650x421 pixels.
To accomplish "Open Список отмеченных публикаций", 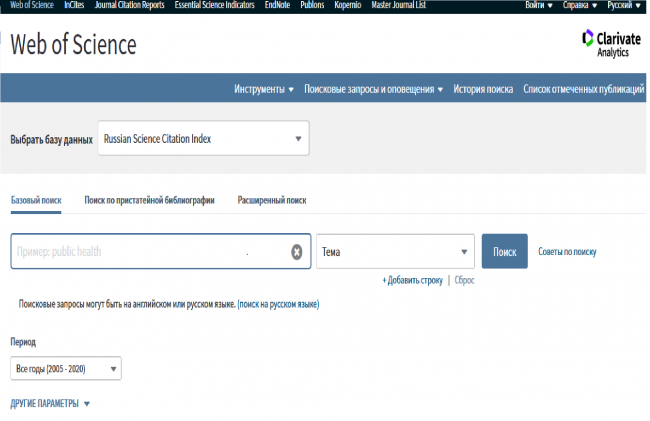I will 583,89.
